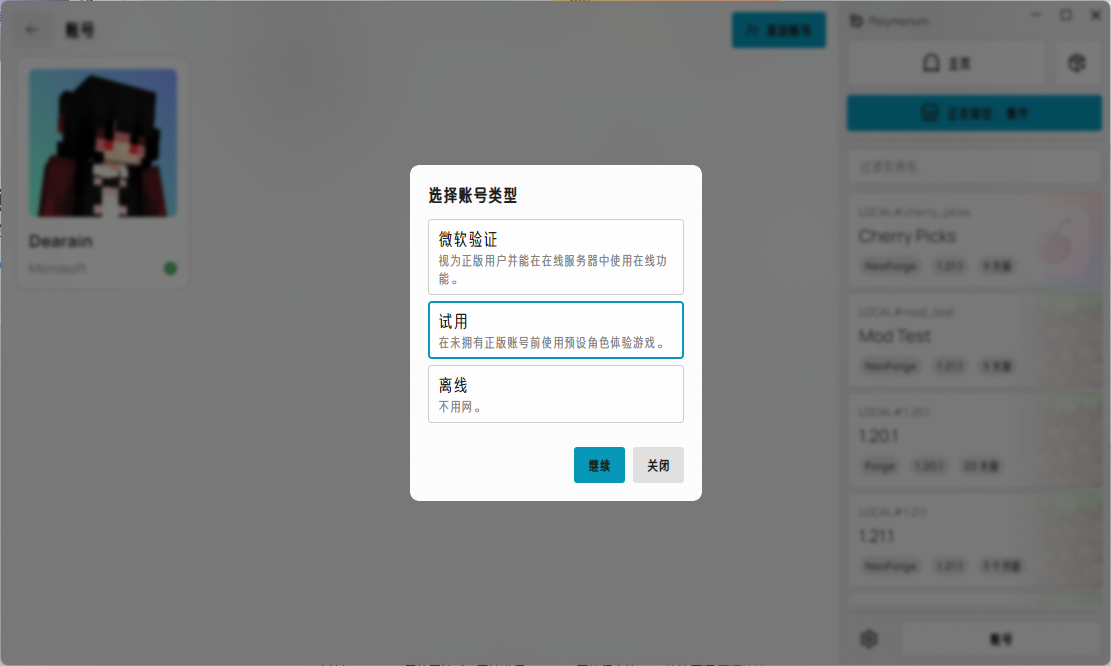Viewport: 1111px width, 666px height.
Task: Select the 1.21.1 NeoForge instance
Action: [x=973, y=538]
